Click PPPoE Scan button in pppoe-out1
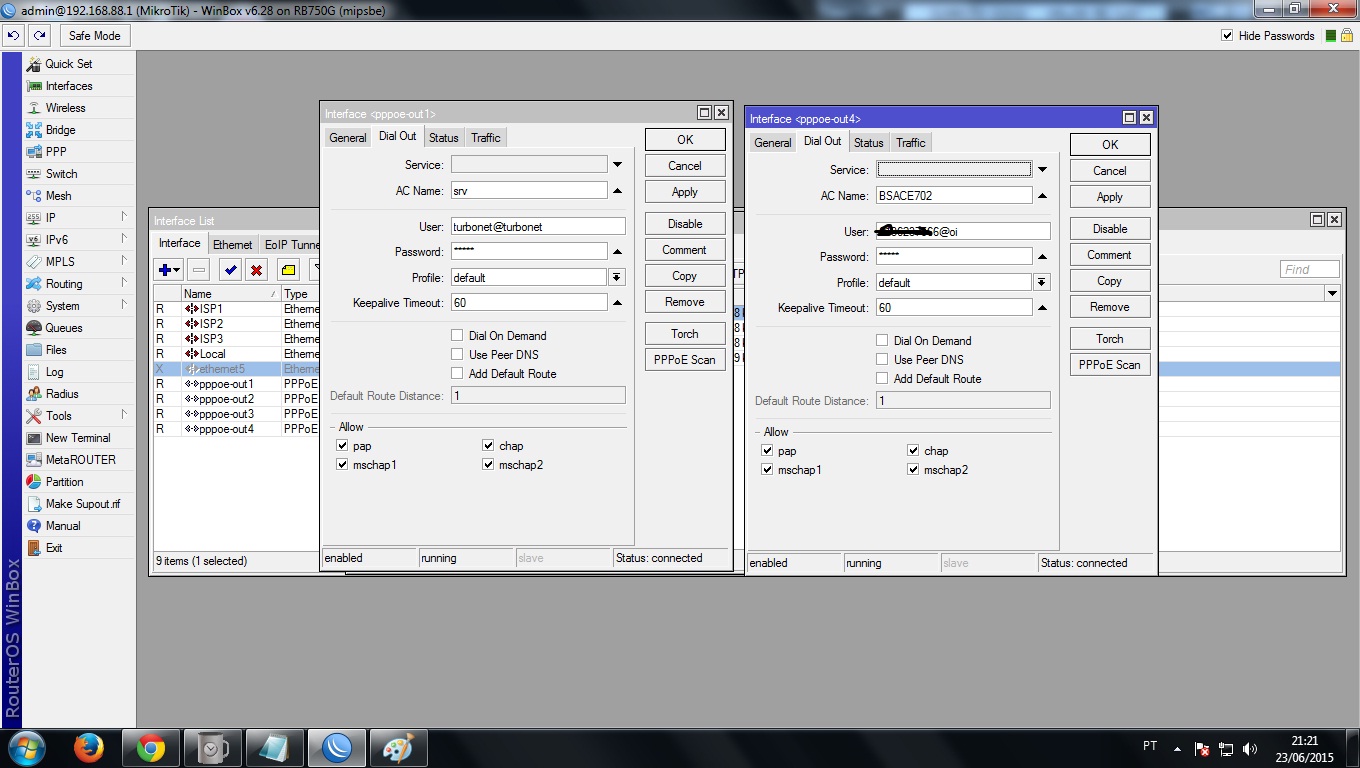Image resolution: width=1360 pixels, height=768 pixels. (x=684, y=360)
